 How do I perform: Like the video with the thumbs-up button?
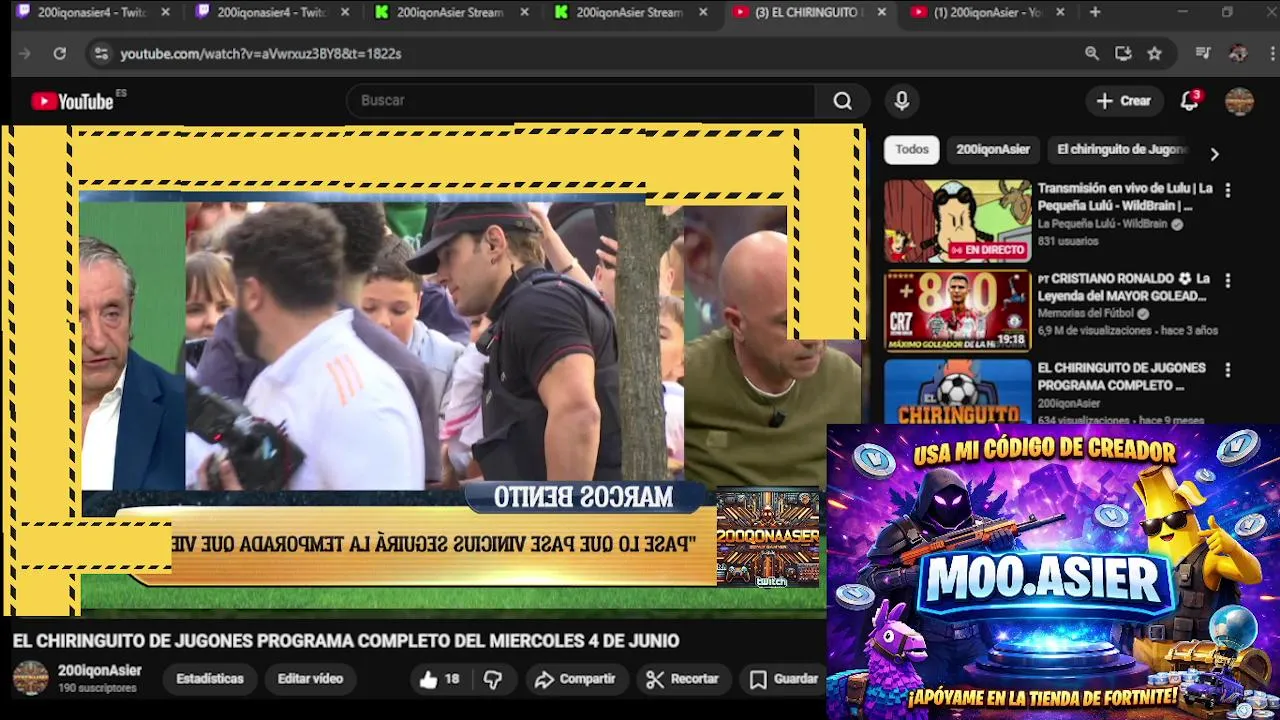439,679
